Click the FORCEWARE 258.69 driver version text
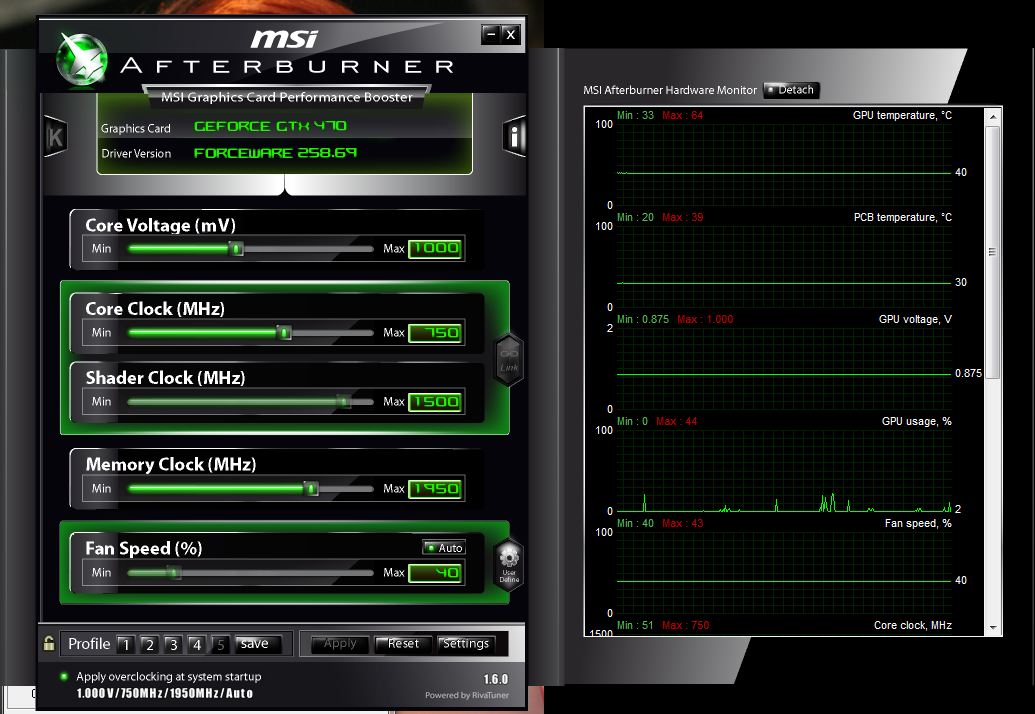 point(275,153)
